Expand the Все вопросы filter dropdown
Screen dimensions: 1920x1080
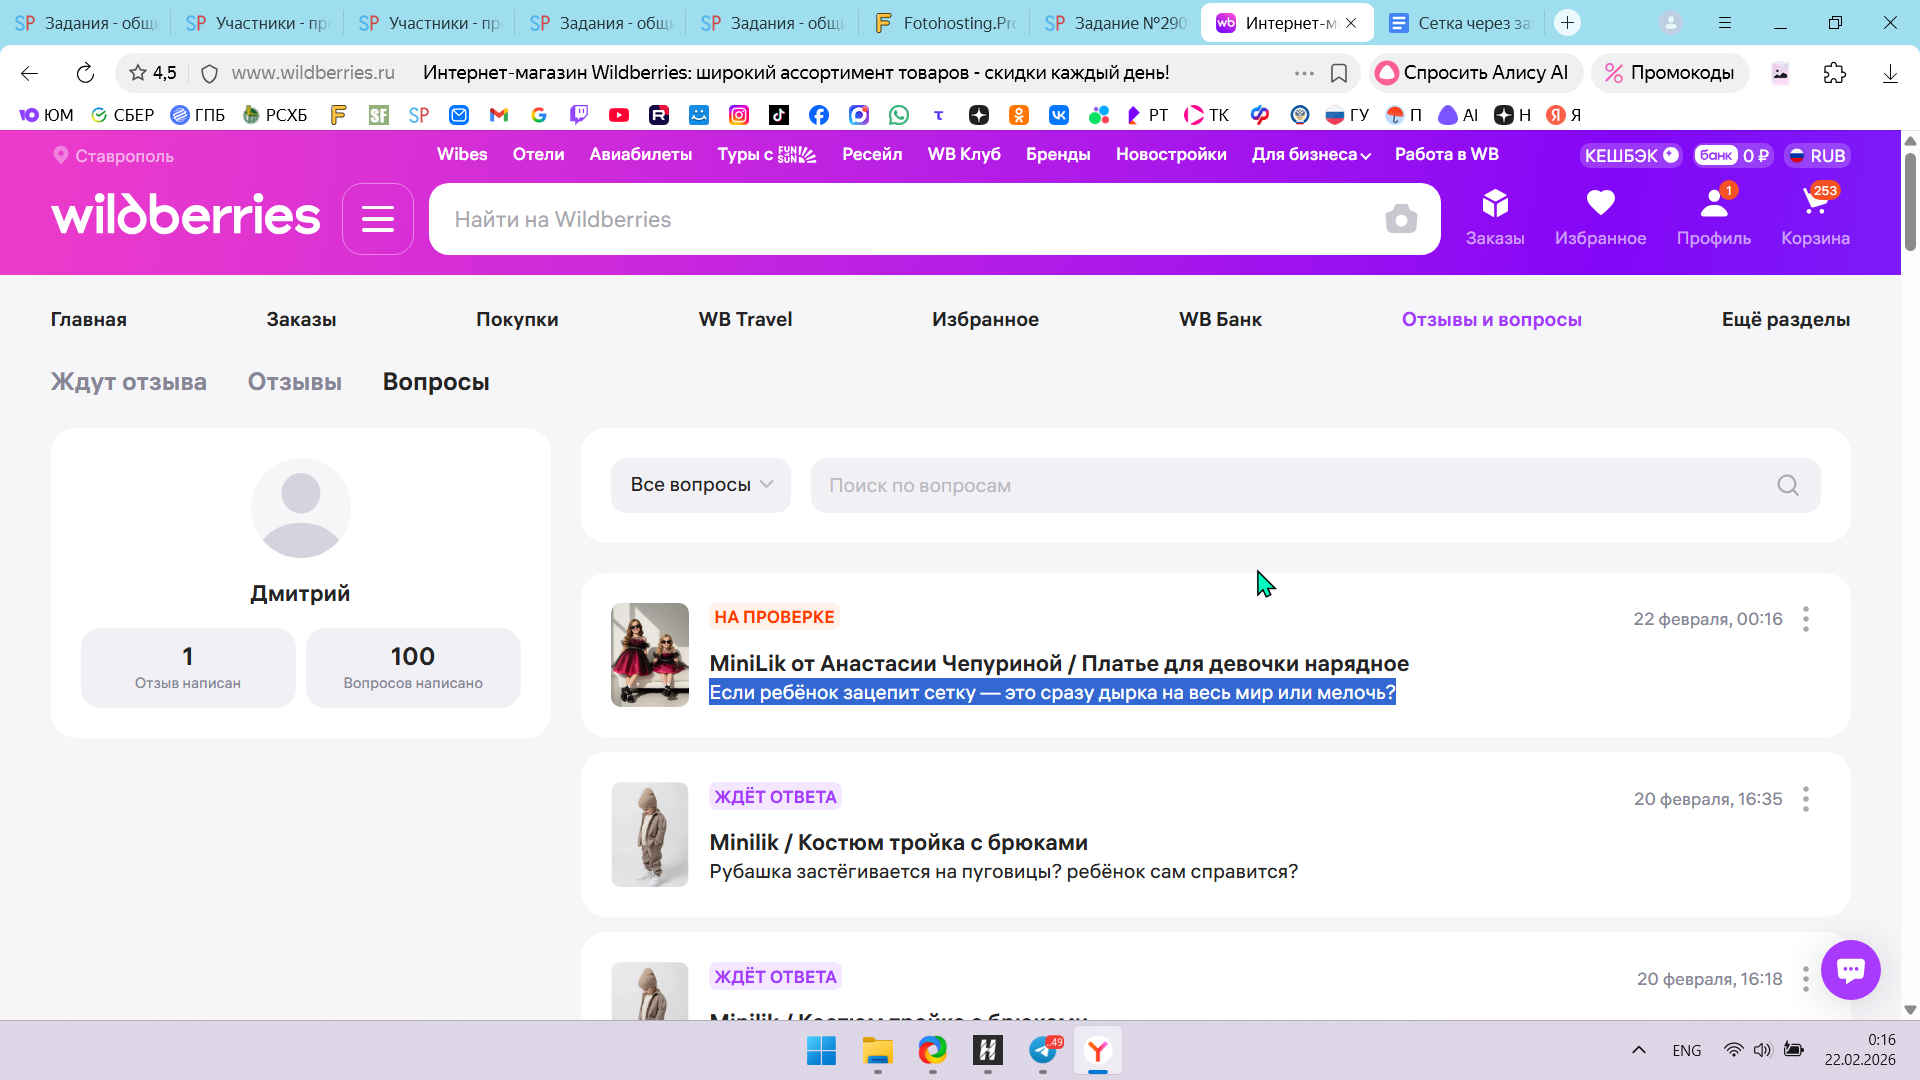pos(700,485)
